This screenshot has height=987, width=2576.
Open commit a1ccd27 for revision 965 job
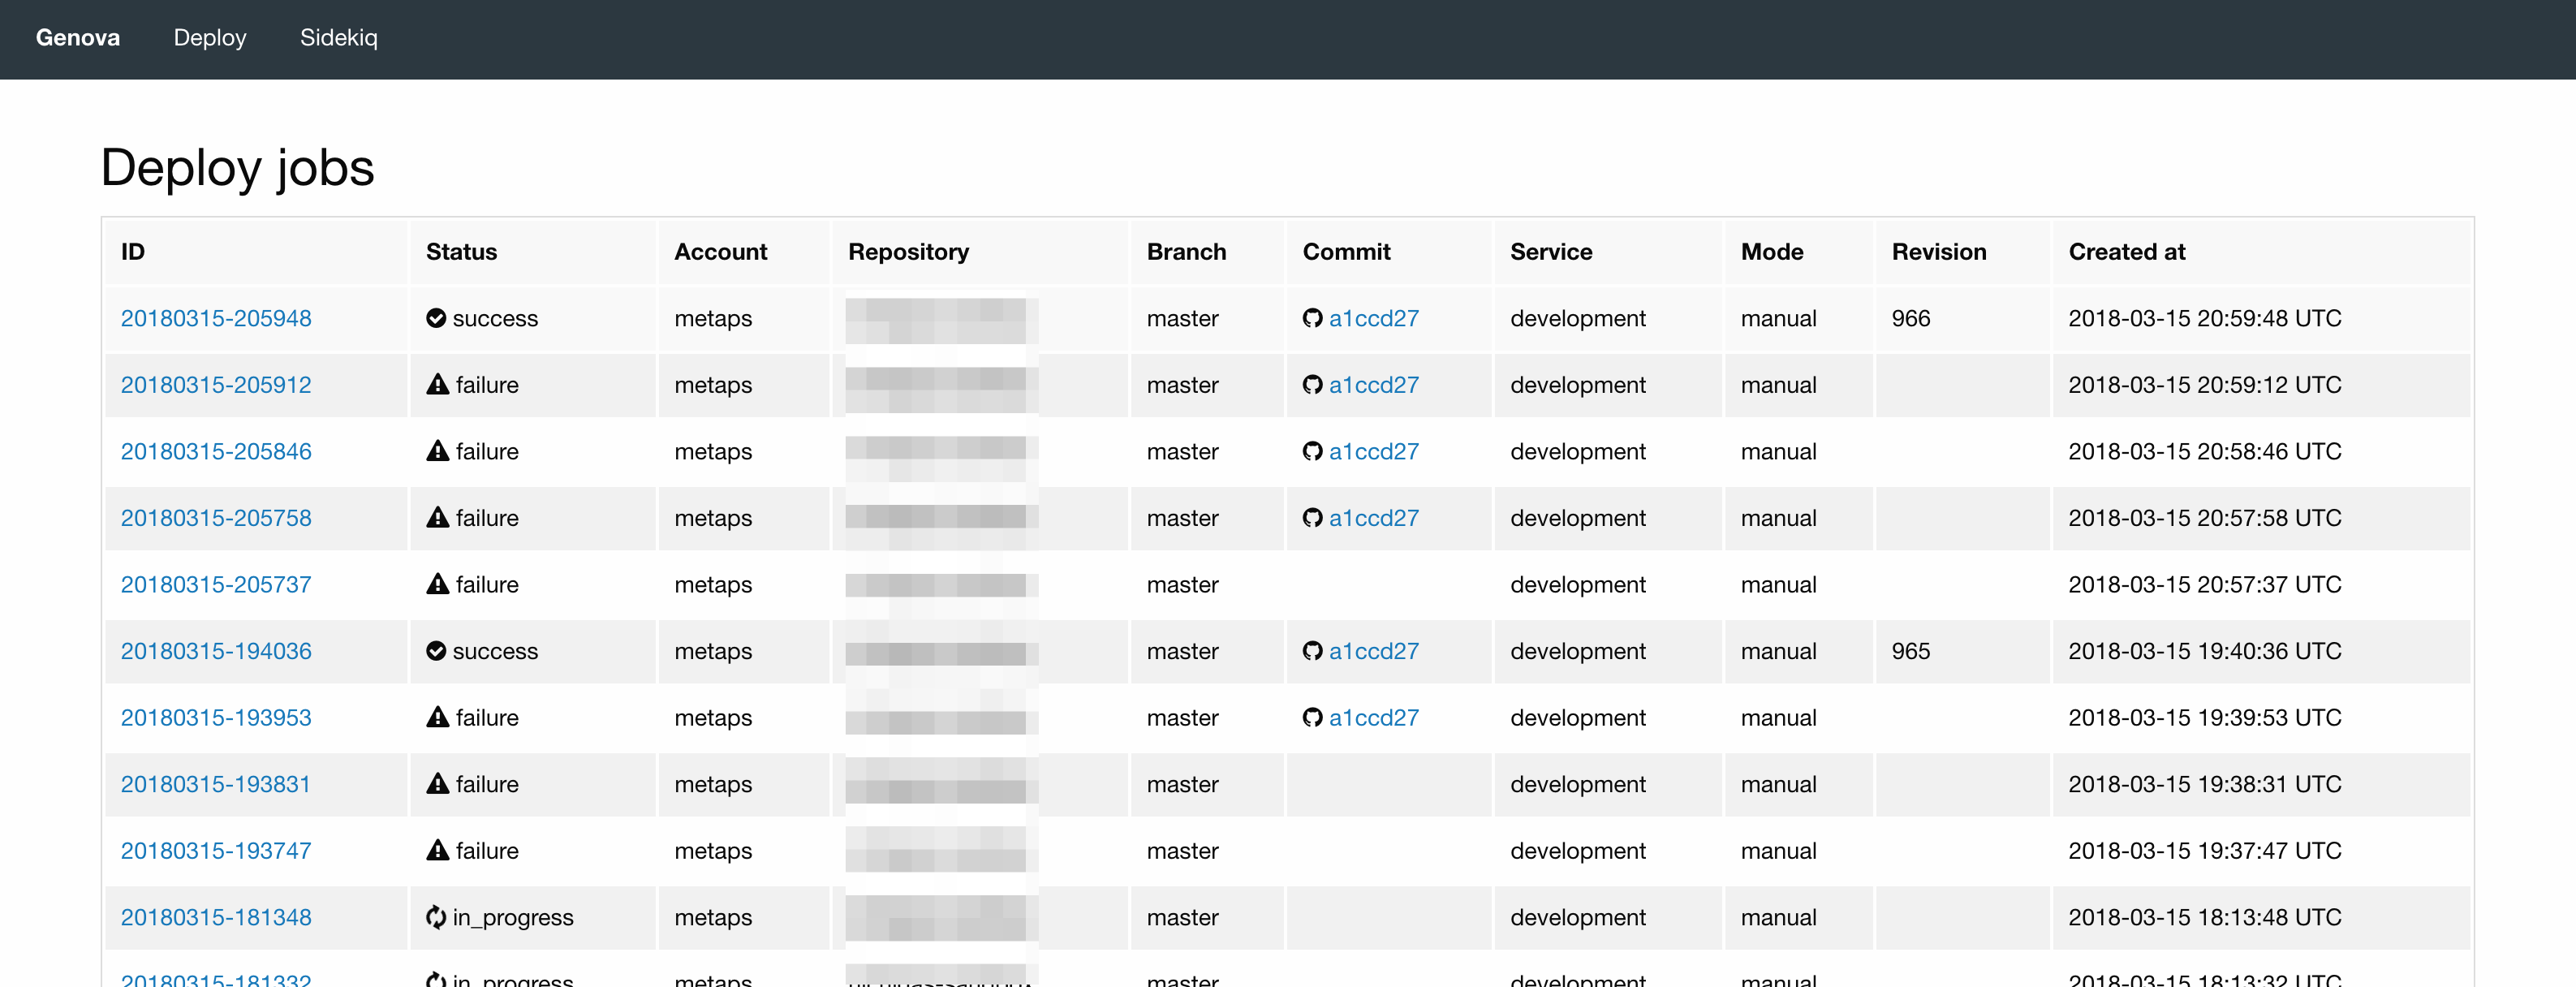tap(1373, 651)
